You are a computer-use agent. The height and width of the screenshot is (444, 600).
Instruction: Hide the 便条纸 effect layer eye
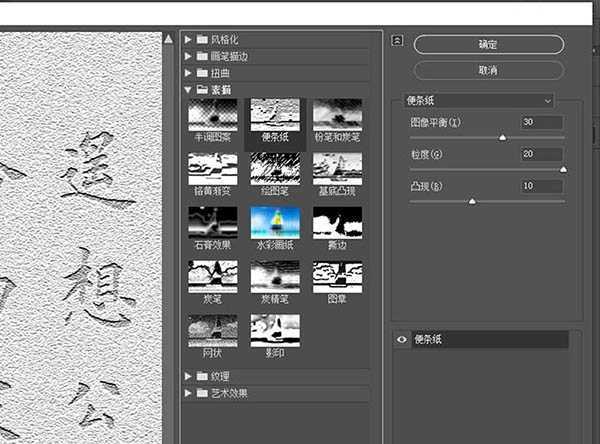tap(401, 340)
